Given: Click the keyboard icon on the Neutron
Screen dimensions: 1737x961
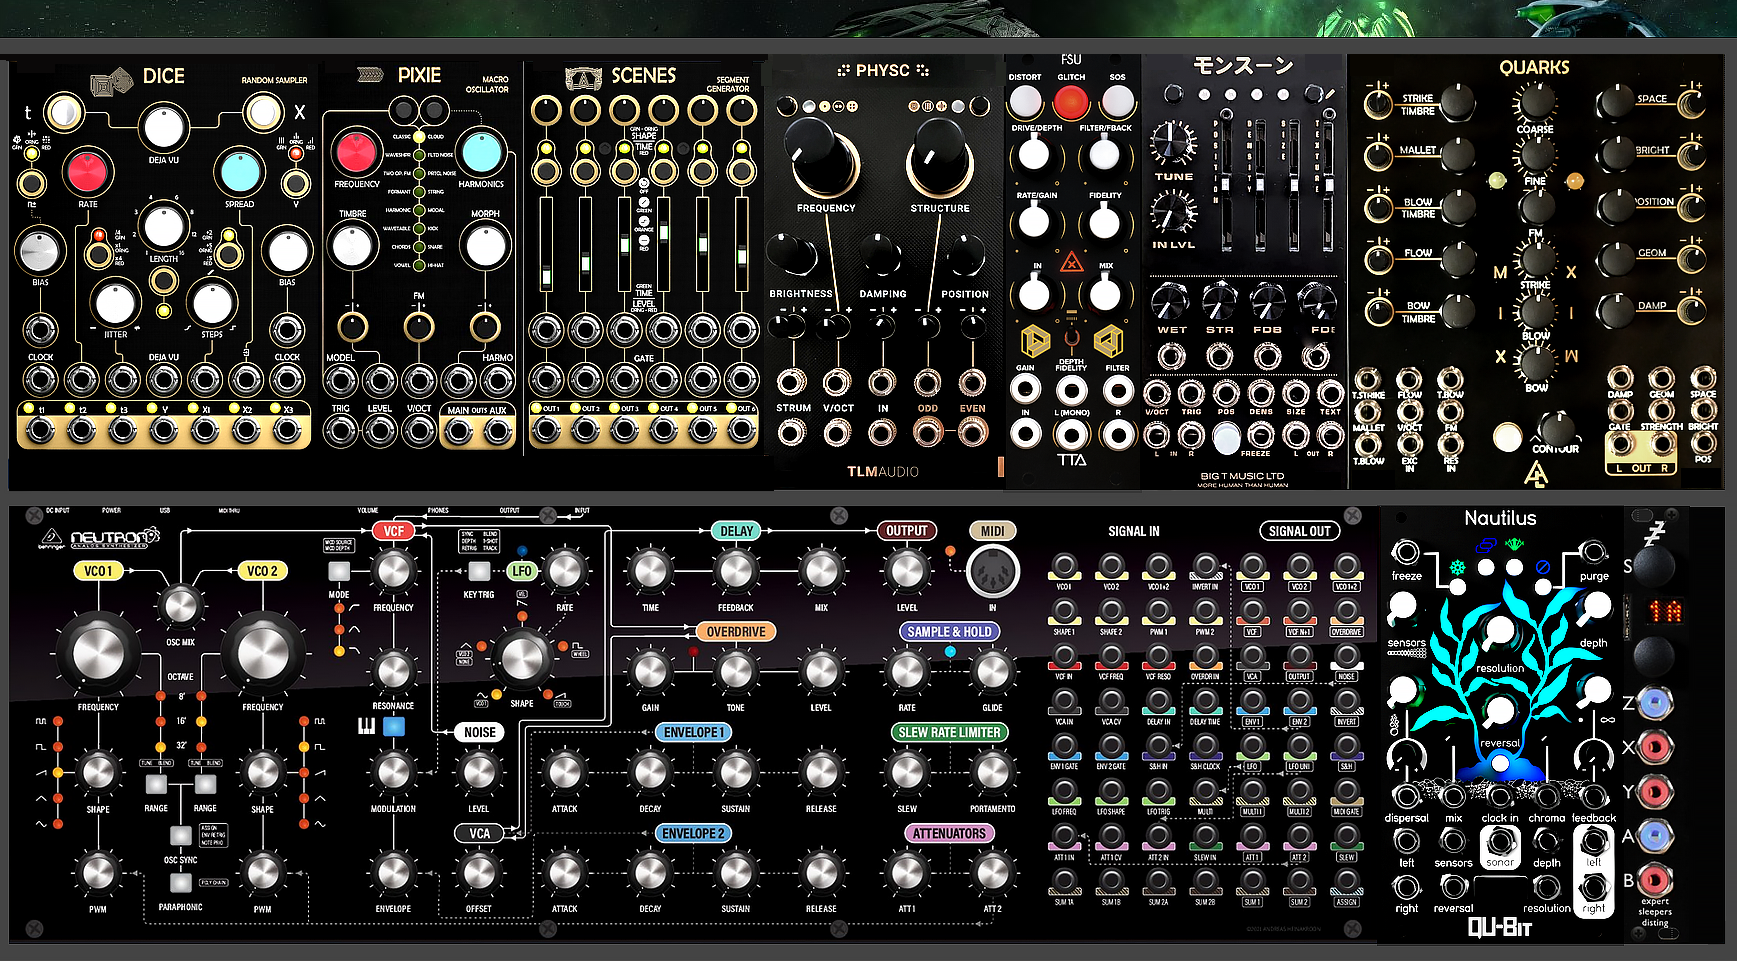Looking at the screenshot, I should 367,727.
